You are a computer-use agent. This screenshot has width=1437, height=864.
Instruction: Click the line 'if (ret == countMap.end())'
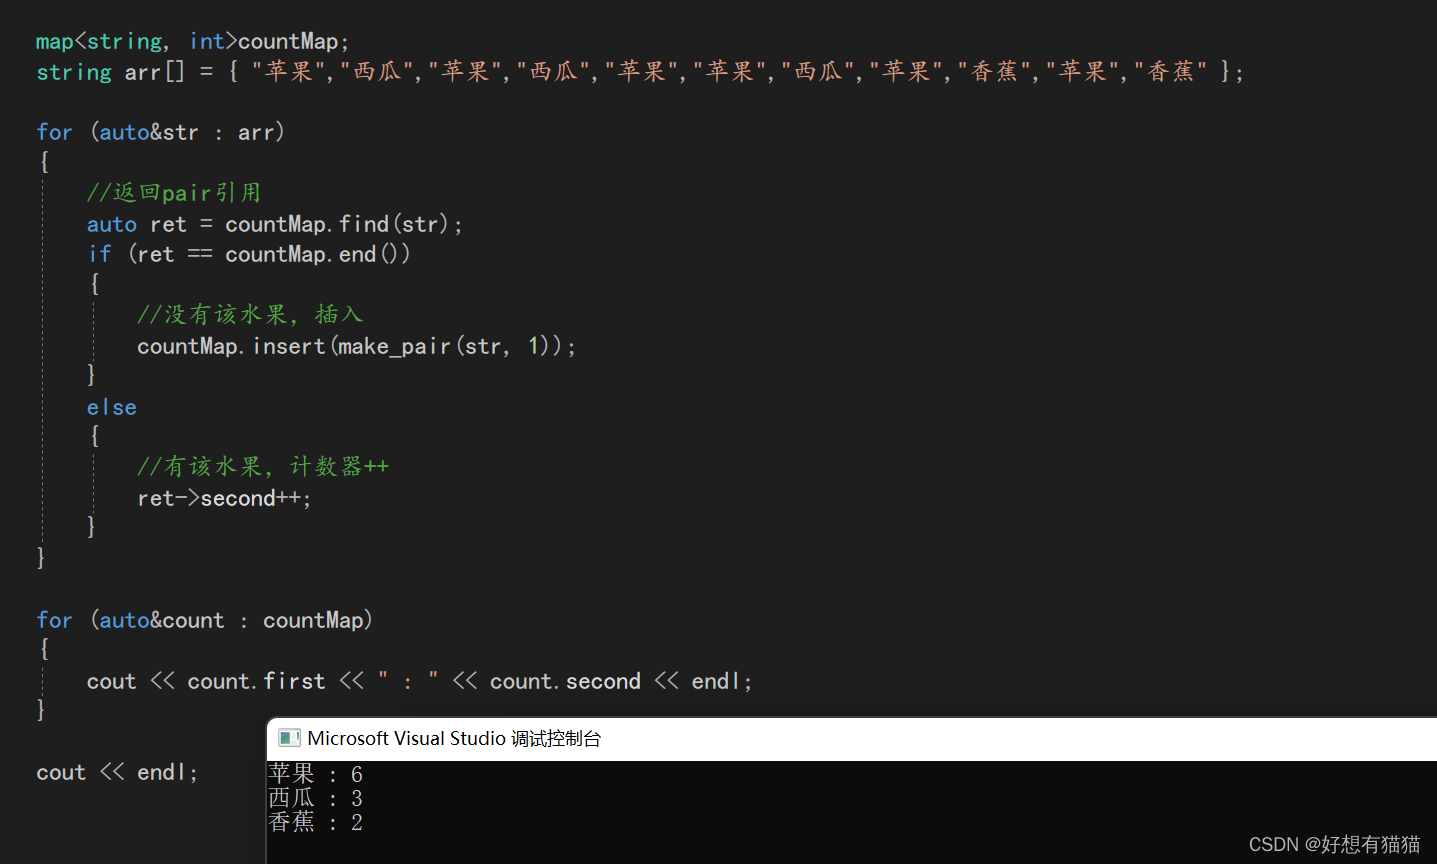coord(249,254)
